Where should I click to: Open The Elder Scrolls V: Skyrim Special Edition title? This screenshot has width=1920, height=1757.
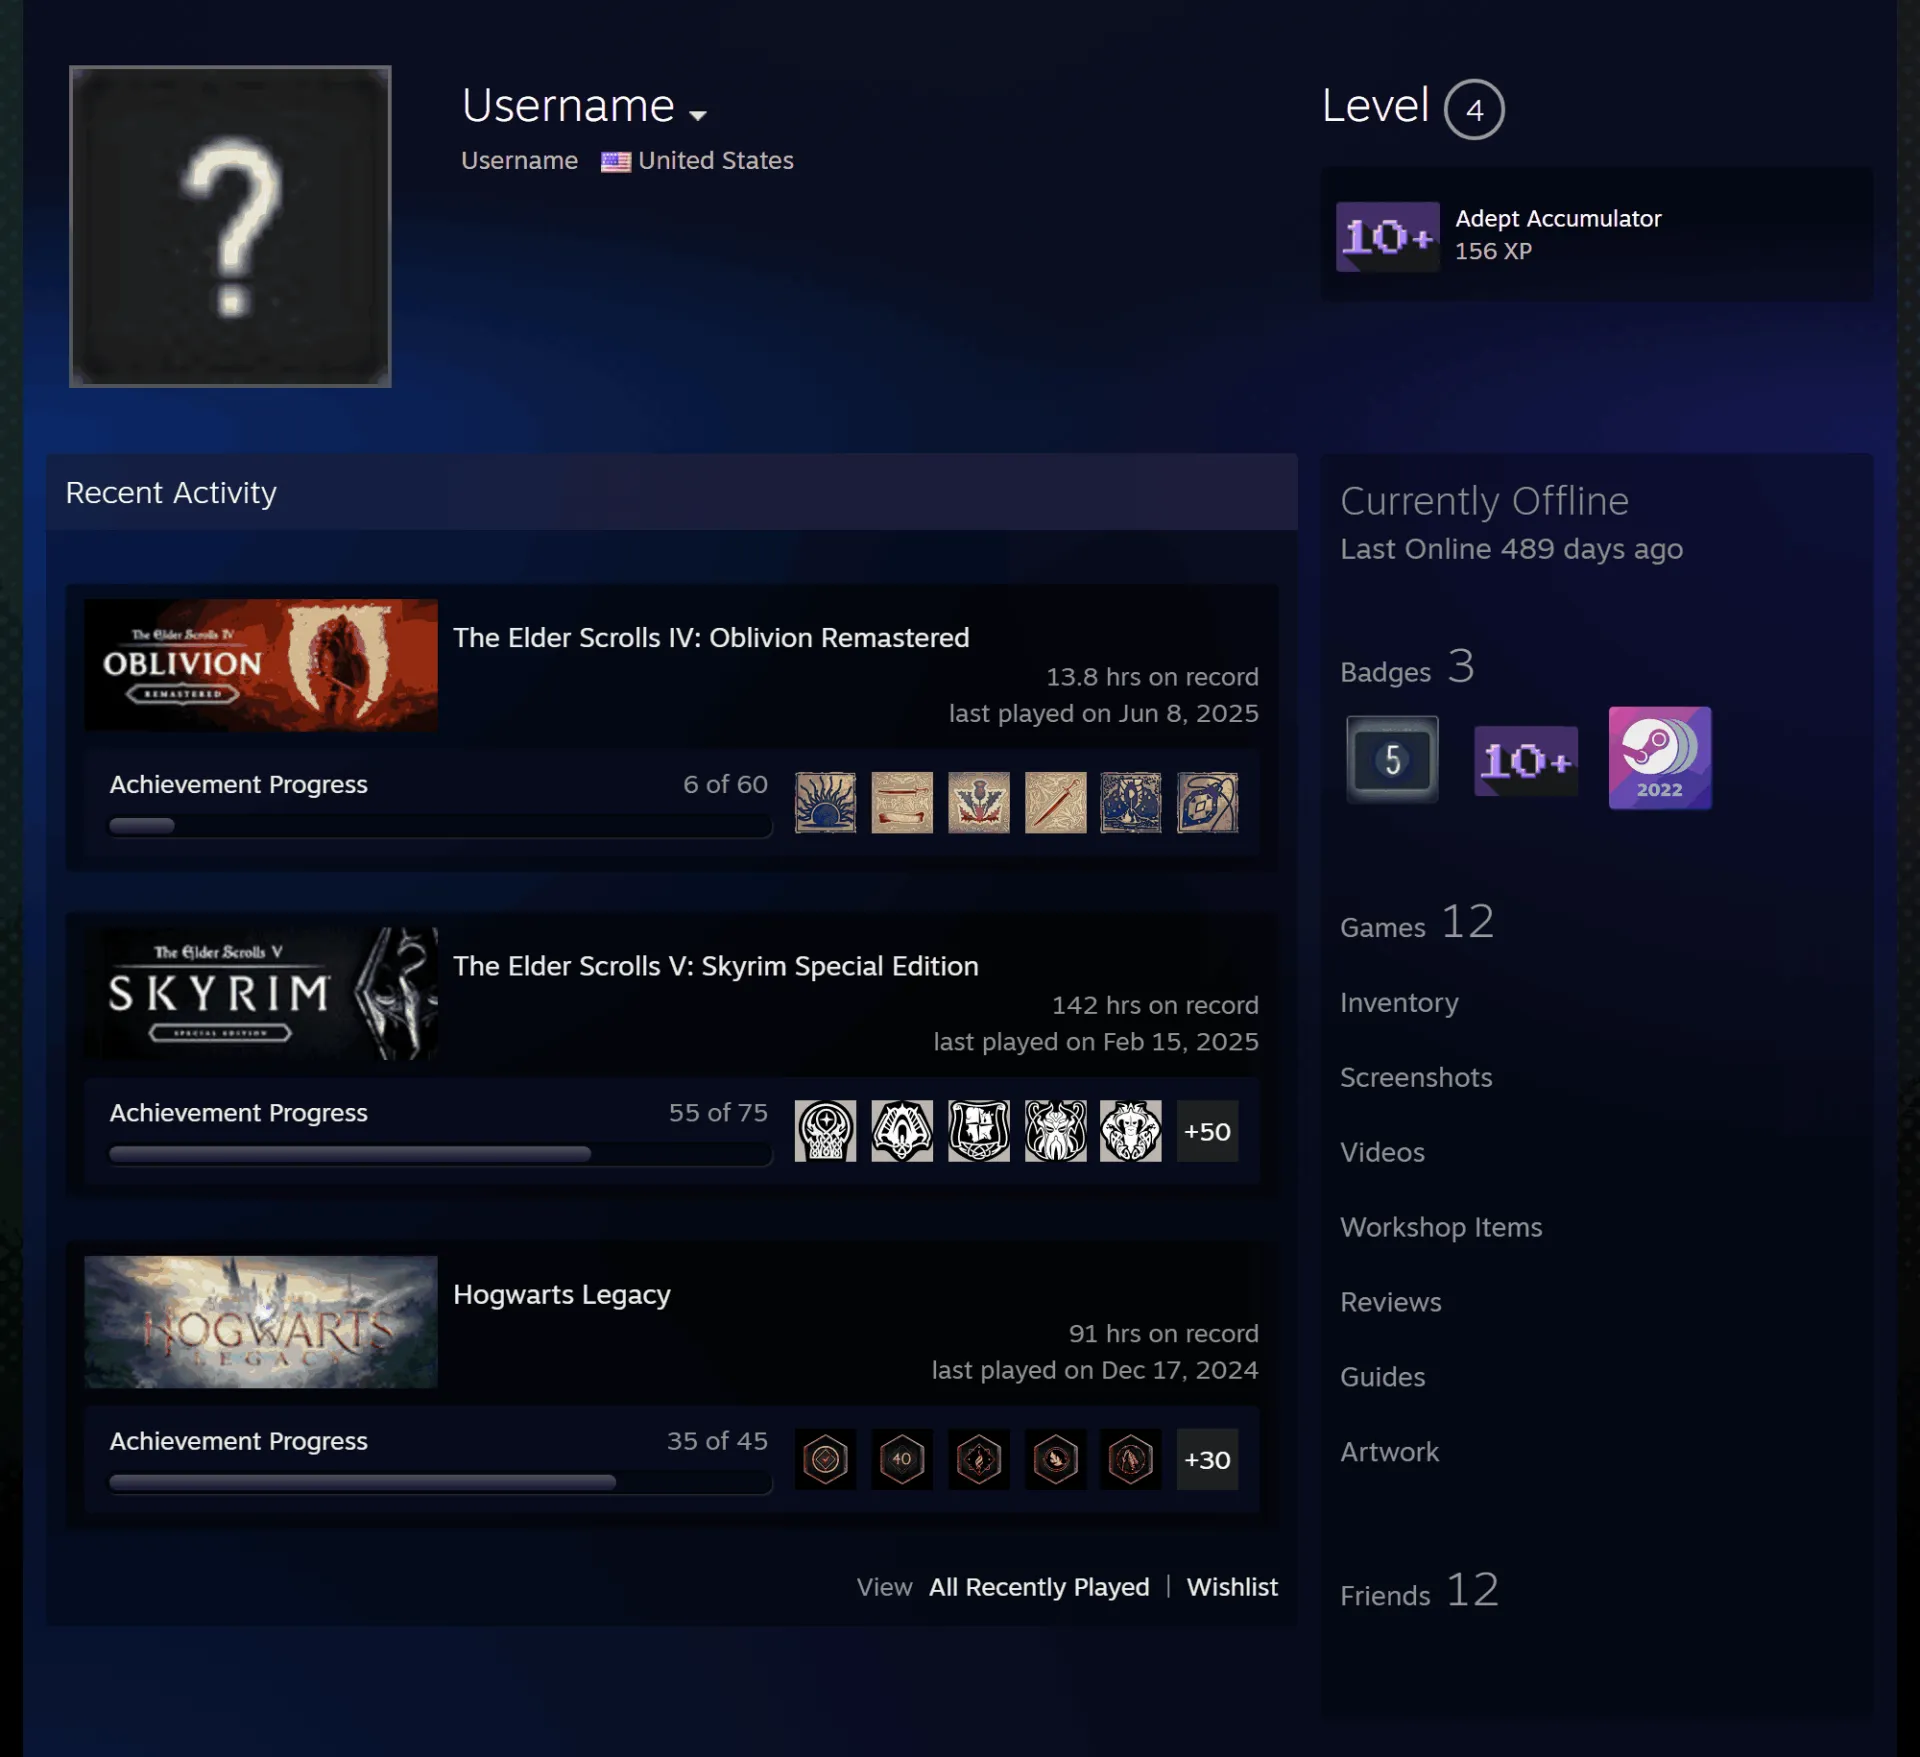point(716,966)
